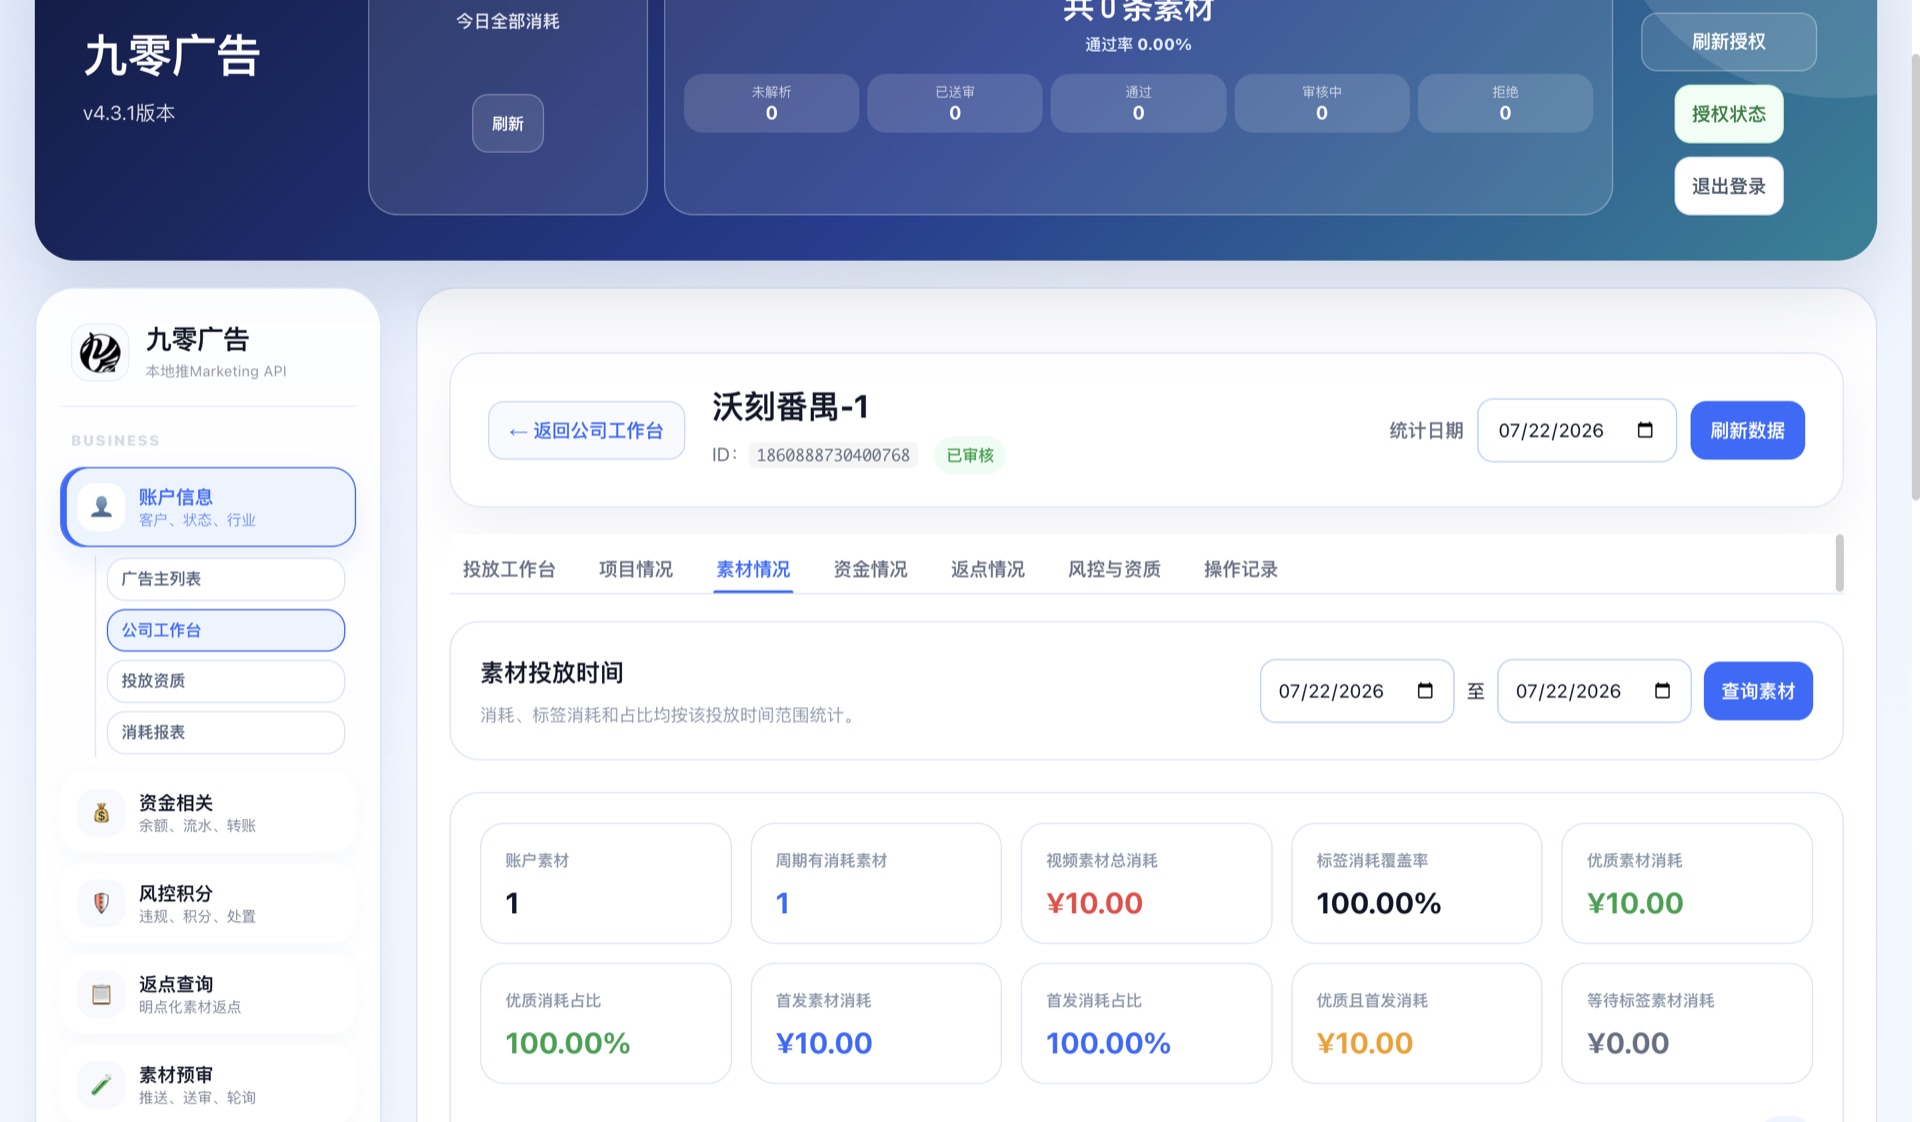Click the 九零广告 sidebar logo icon
Image resolution: width=1920 pixels, height=1122 pixels.
(100, 352)
